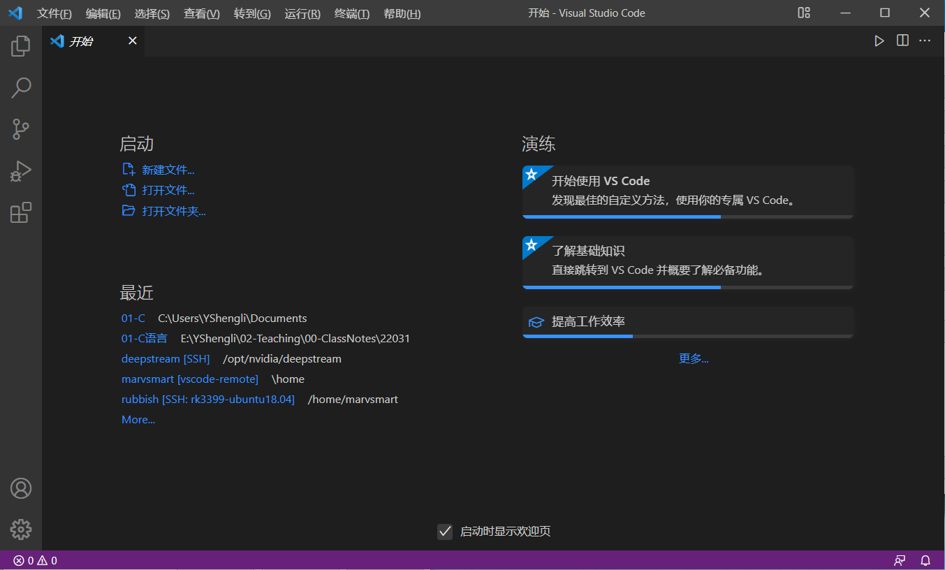The height and width of the screenshot is (570, 945).
Task: Maximize the VS Code window
Action: tap(885, 13)
